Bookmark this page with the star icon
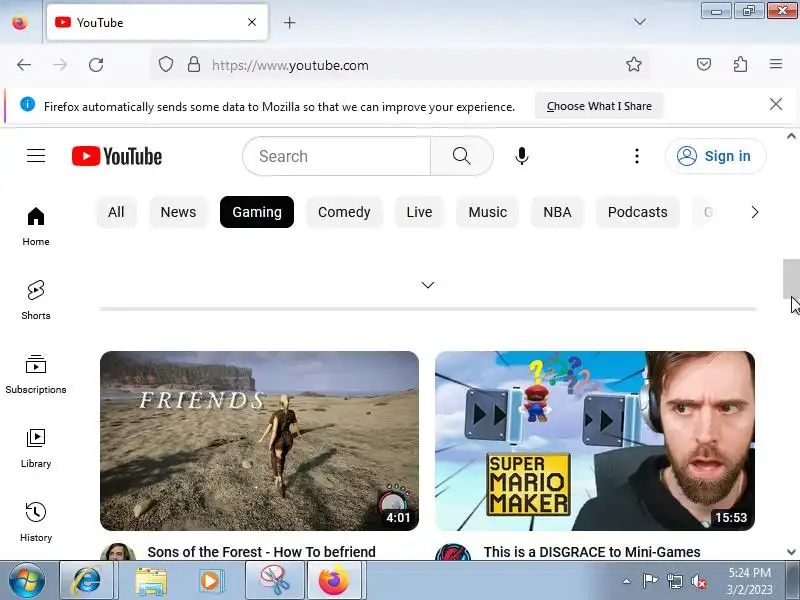The height and width of the screenshot is (600, 800). coord(634,64)
